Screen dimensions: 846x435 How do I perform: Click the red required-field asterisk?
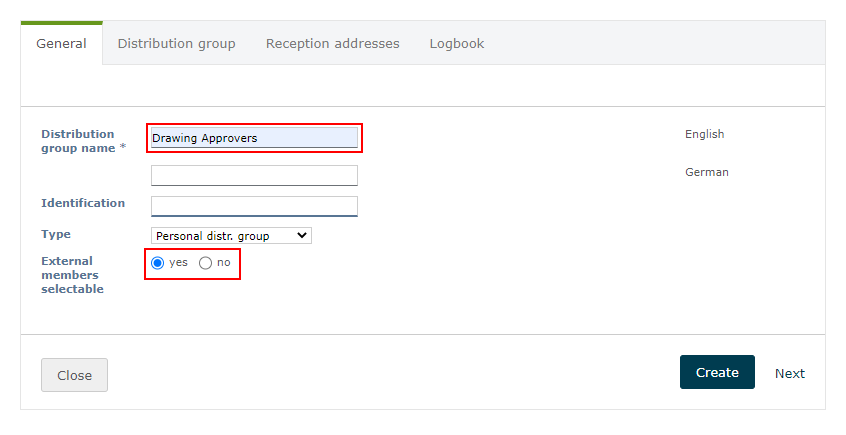click(x=123, y=148)
